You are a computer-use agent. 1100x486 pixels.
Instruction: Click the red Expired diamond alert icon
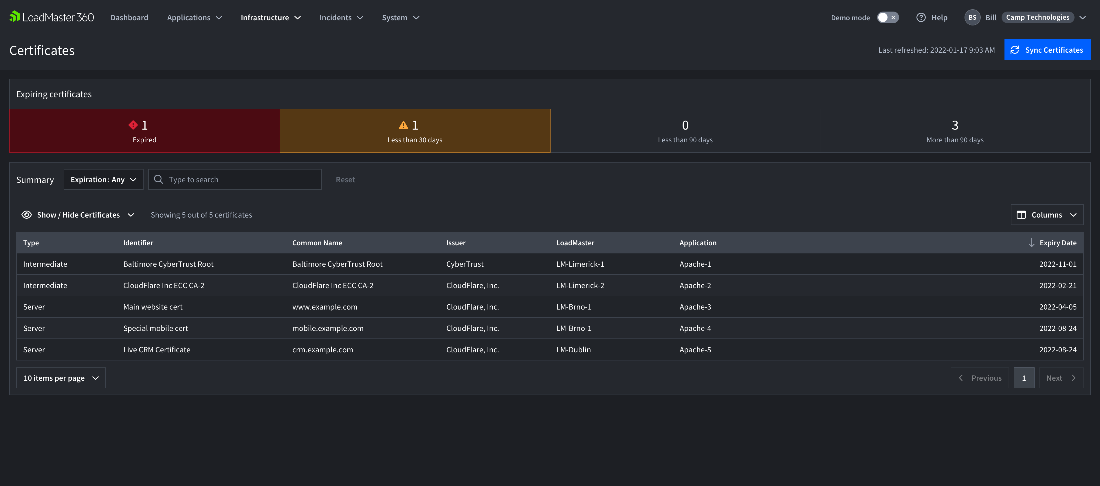[x=132, y=125]
